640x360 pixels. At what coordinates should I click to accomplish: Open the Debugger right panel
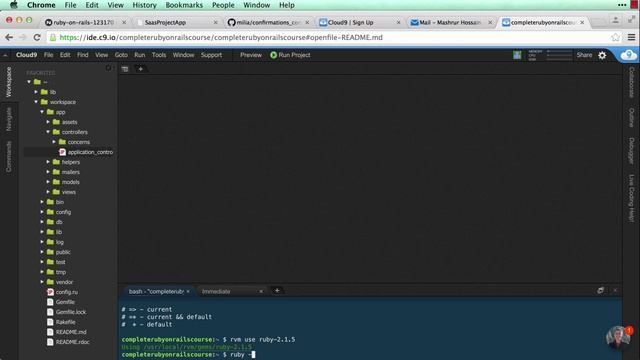tap(631, 151)
